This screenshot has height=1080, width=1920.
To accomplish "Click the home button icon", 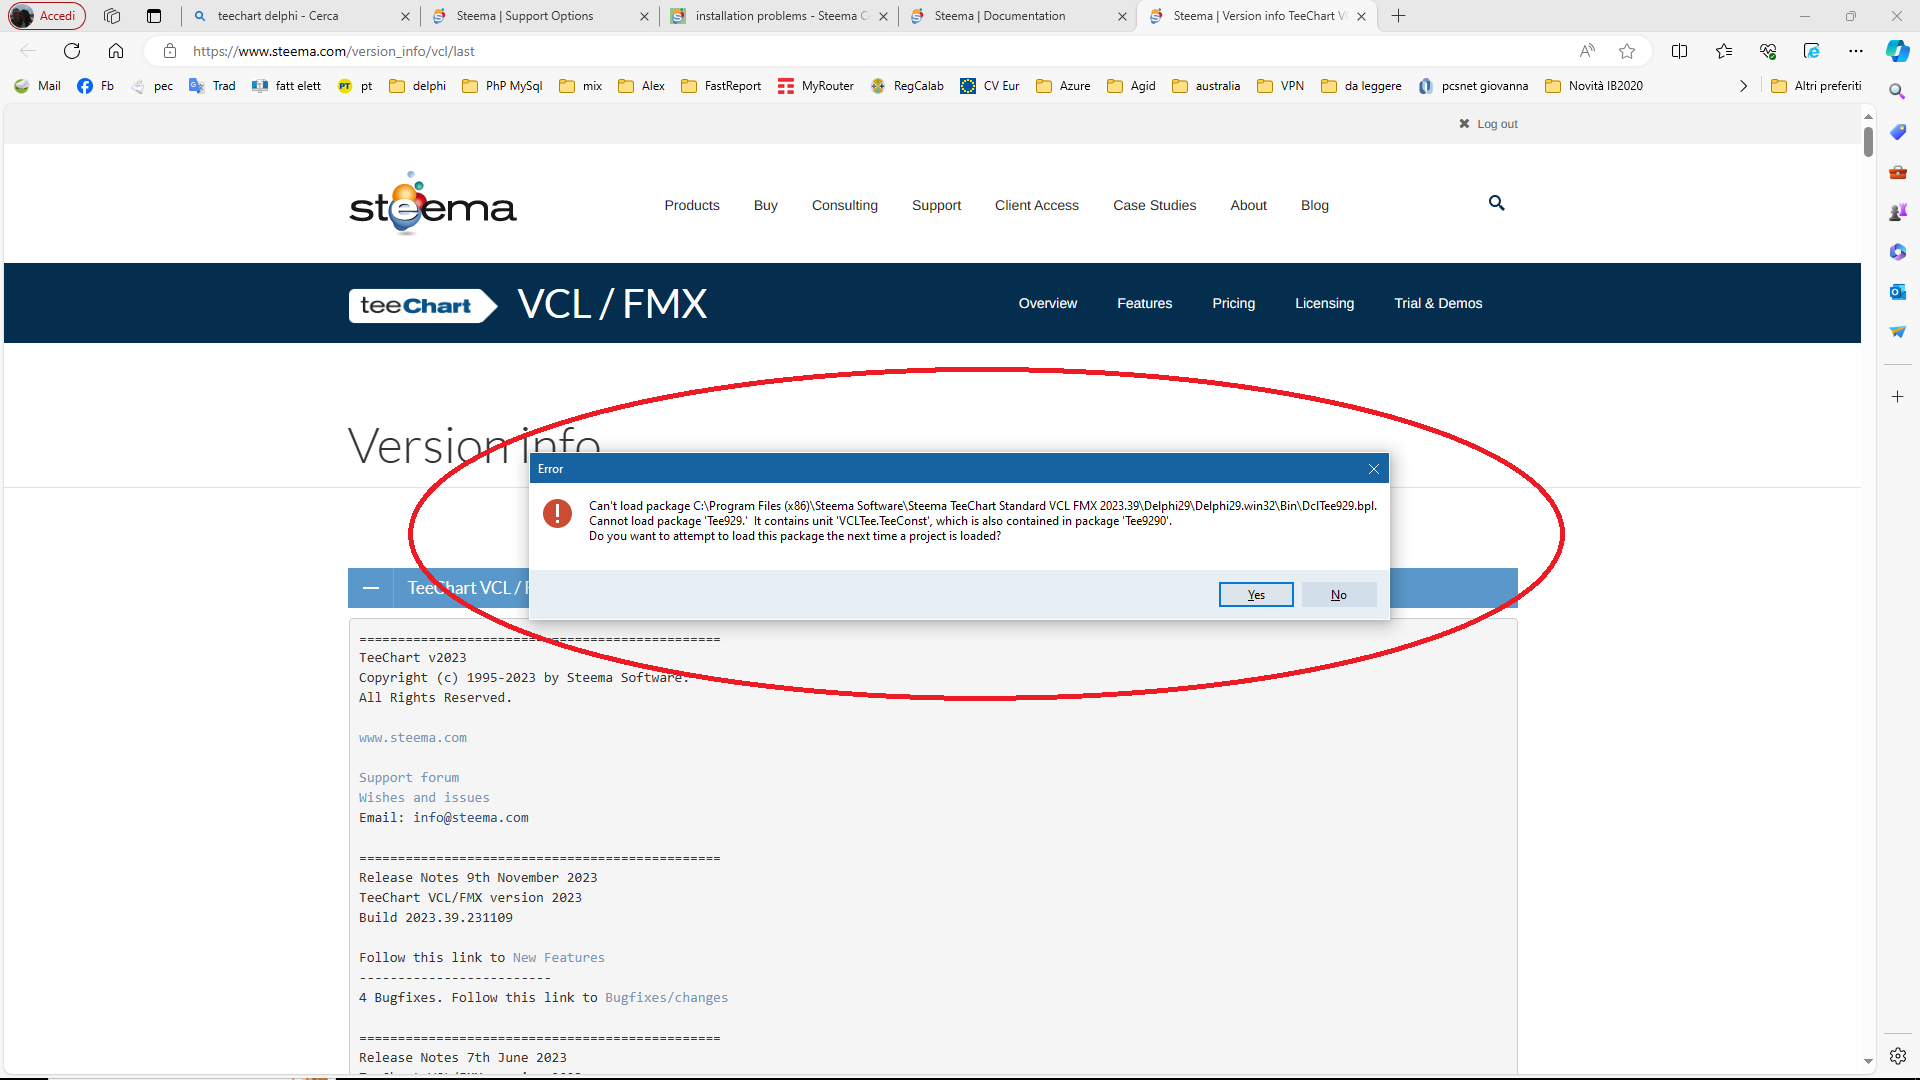I will click(x=115, y=50).
